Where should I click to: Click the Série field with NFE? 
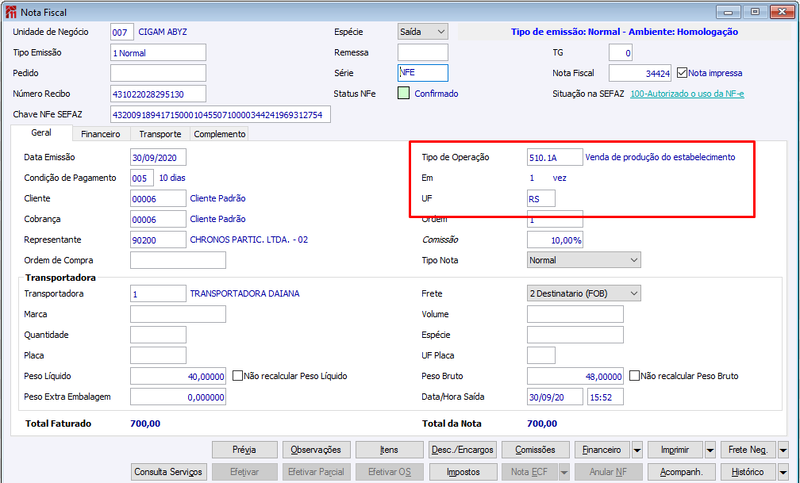(423, 72)
